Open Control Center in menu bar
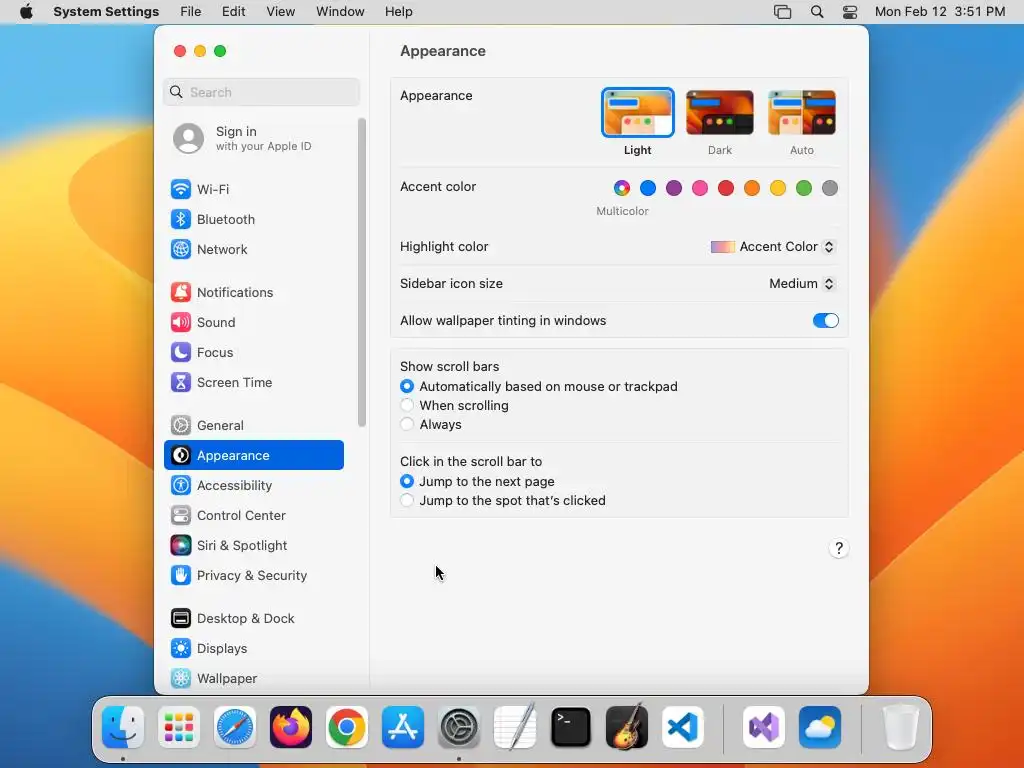 850,12
